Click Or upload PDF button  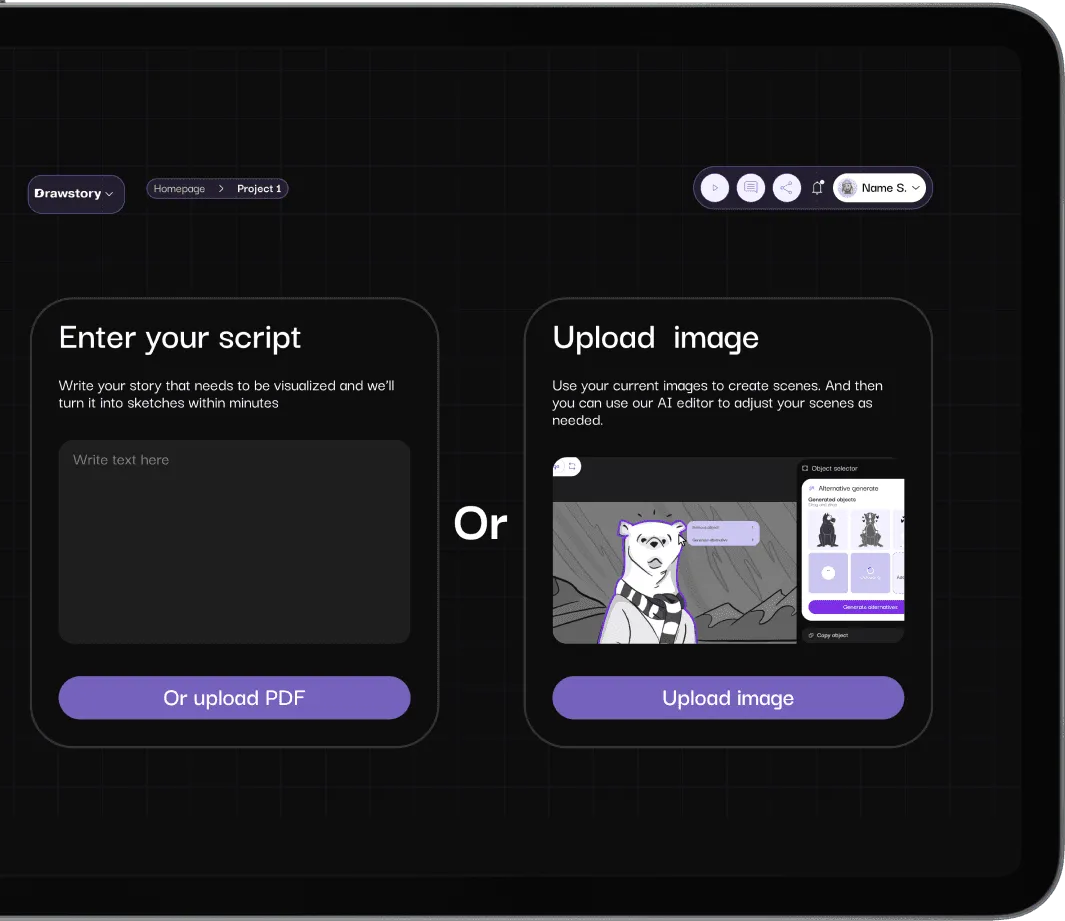pyautogui.click(x=234, y=698)
